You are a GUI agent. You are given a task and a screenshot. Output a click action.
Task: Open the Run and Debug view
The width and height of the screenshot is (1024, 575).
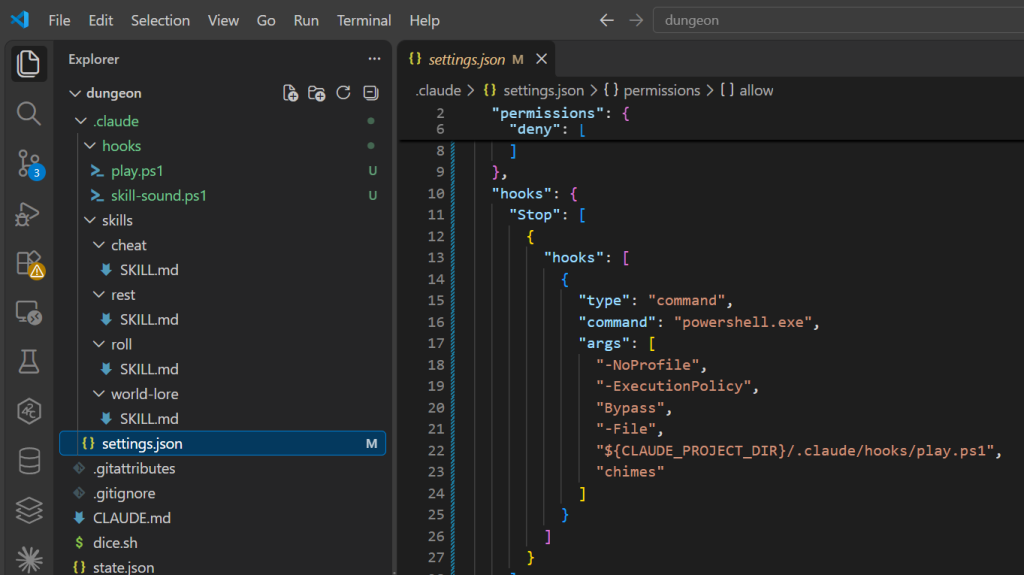tap(28, 213)
